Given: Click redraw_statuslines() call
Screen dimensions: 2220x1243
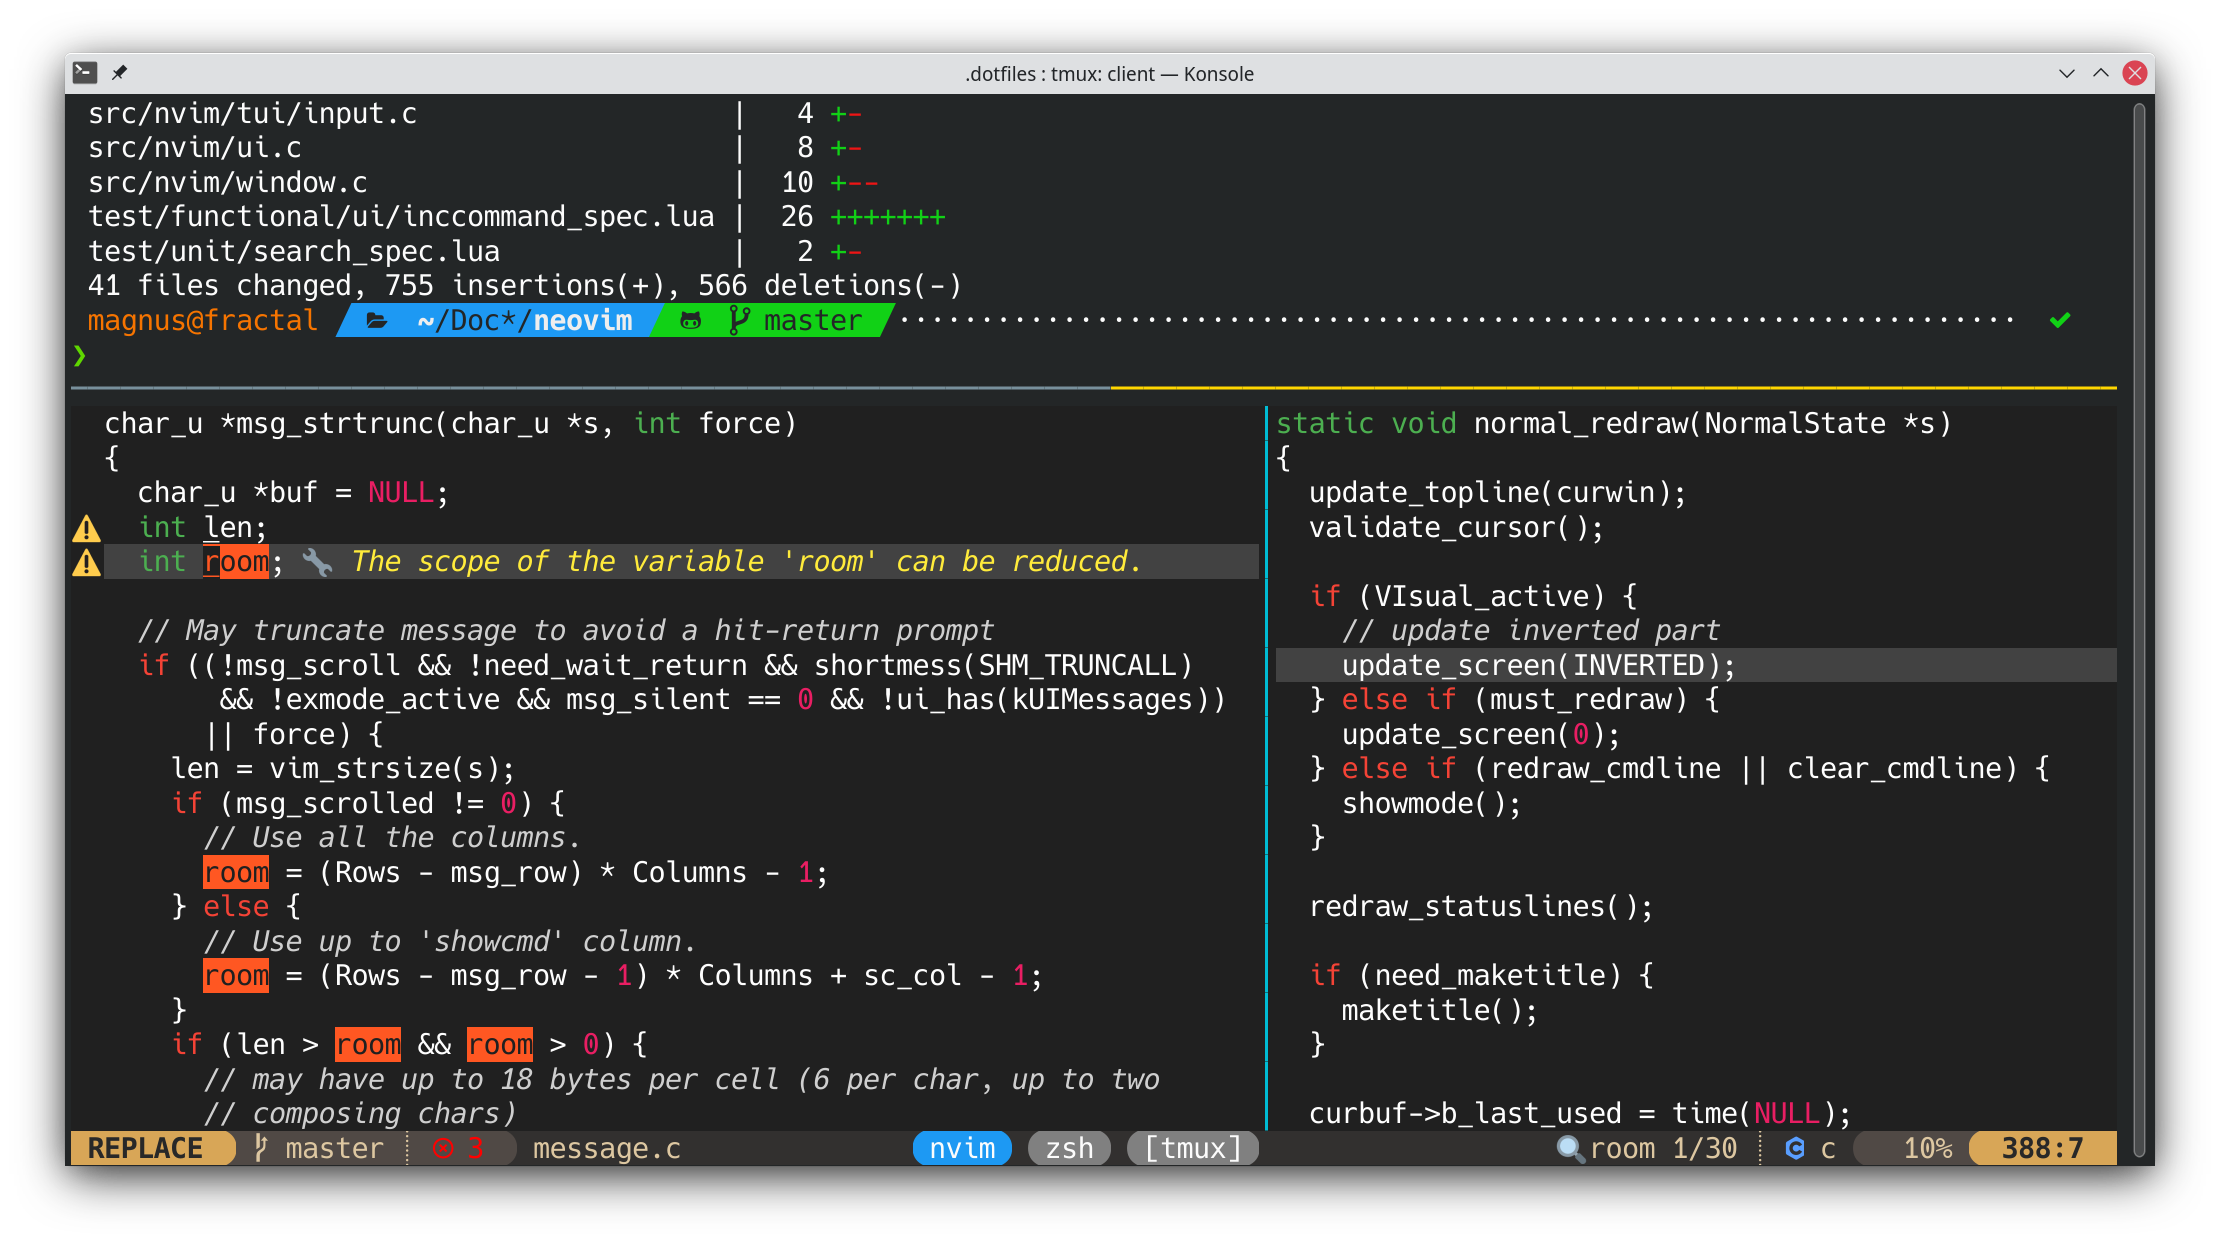Looking at the screenshot, I should click(1481, 907).
